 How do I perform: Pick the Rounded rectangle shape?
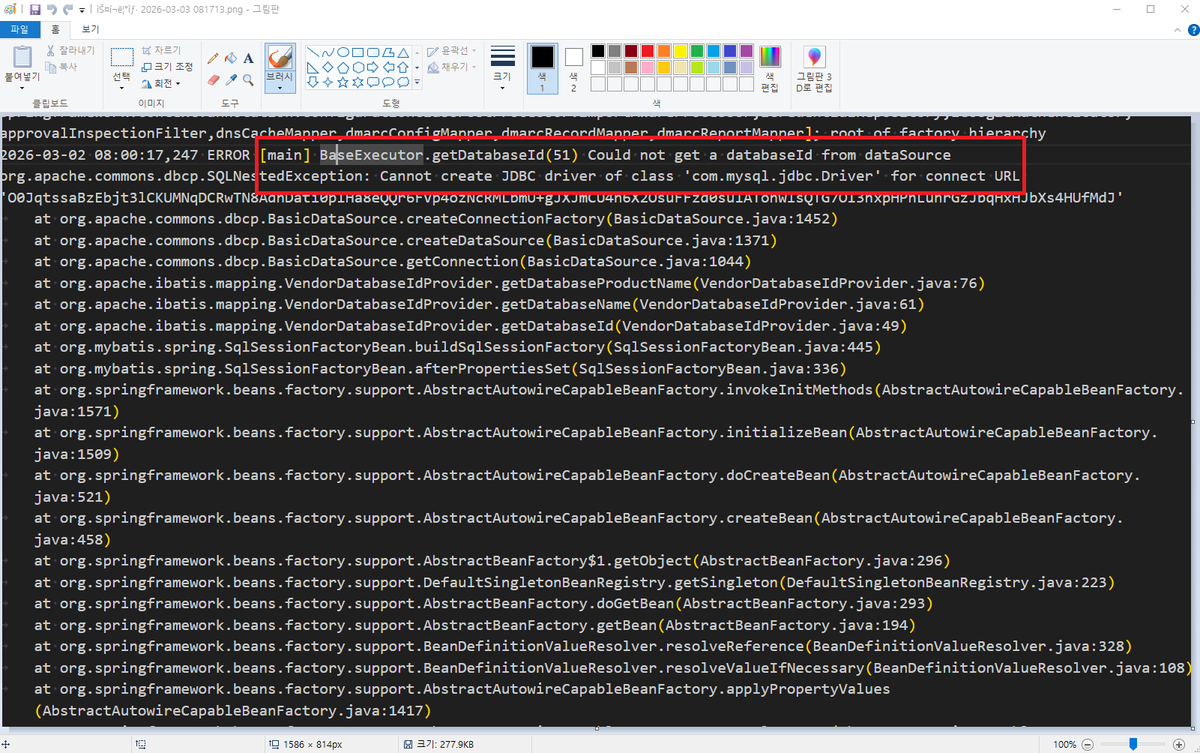point(373,52)
